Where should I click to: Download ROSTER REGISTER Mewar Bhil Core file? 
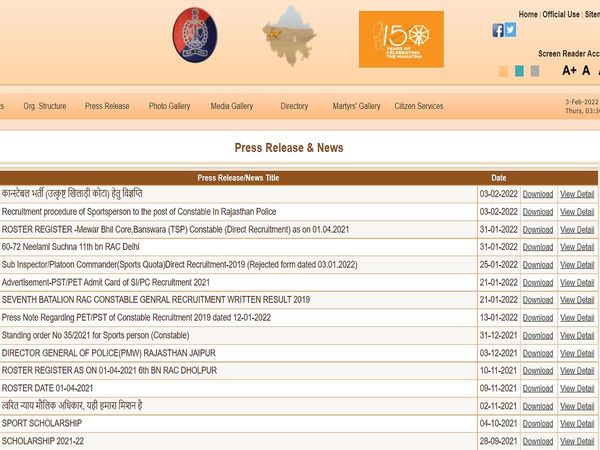coord(538,230)
